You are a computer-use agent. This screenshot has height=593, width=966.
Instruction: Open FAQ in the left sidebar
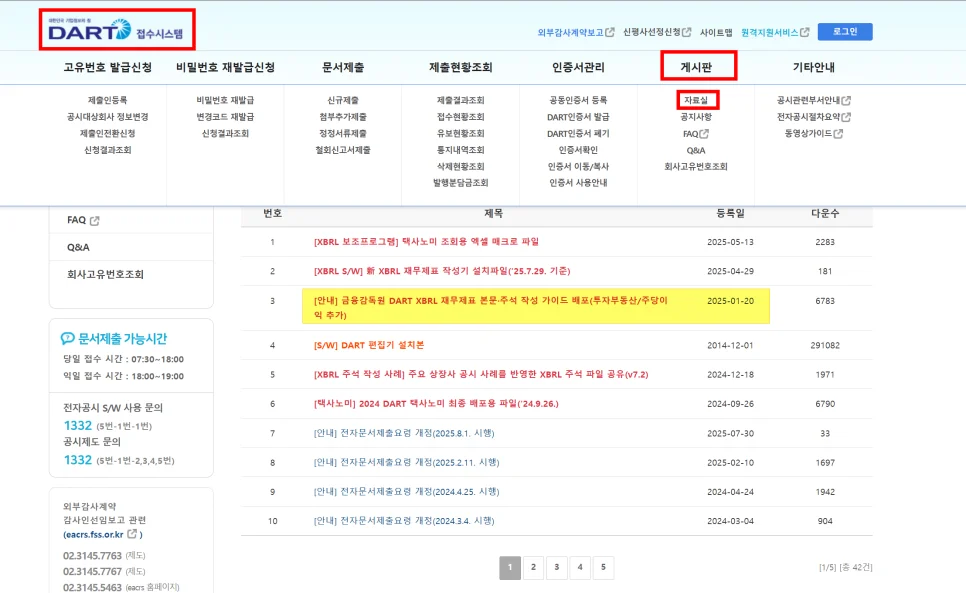pyautogui.click(x=83, y=220)
